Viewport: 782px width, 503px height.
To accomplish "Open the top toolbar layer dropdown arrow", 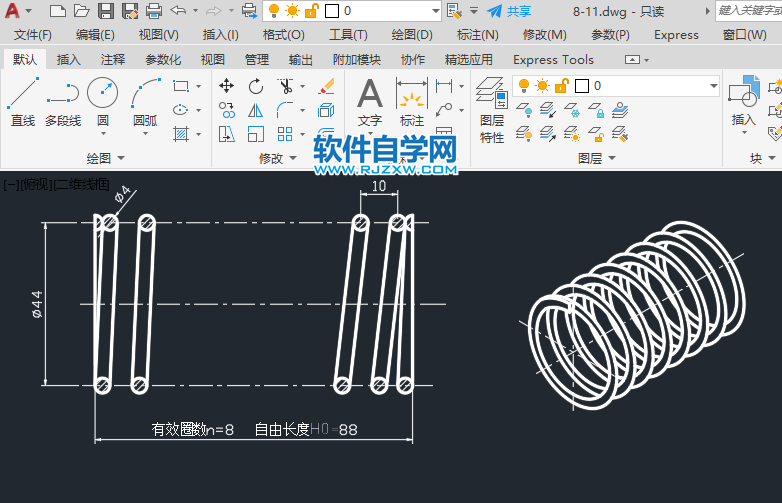I will (x=435, y=11).
